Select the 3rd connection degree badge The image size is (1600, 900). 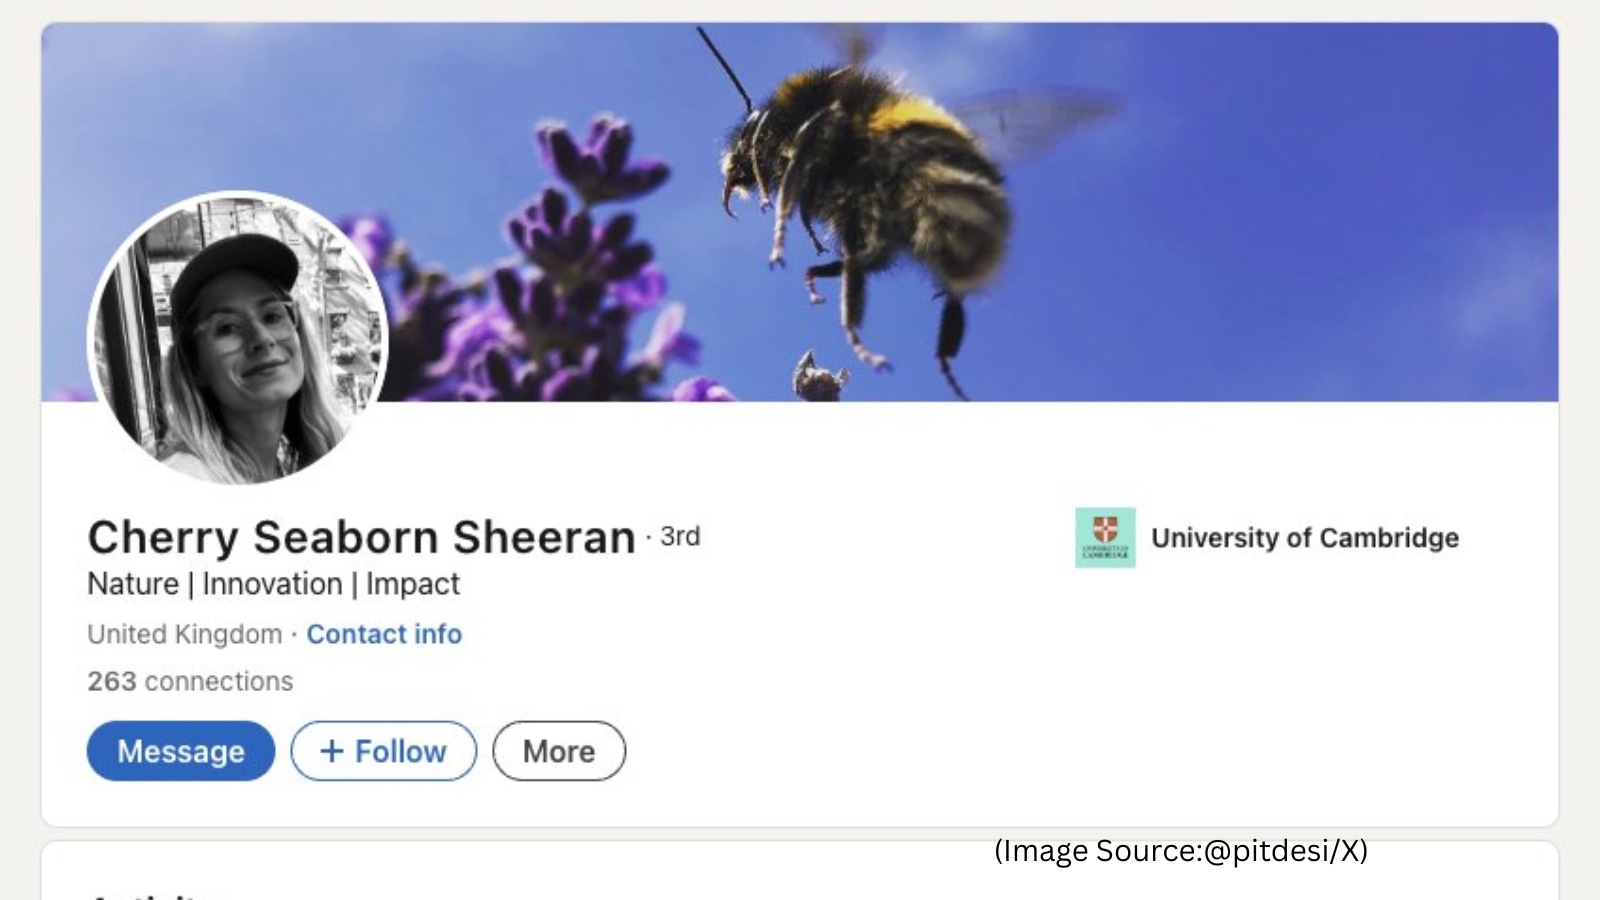pyautogui.click(x=678, y=537)
